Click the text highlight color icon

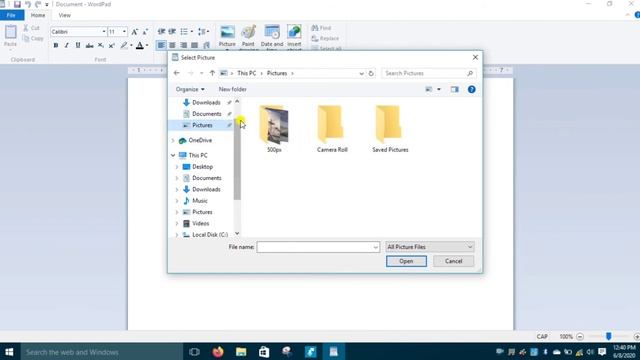coord(124,45)
